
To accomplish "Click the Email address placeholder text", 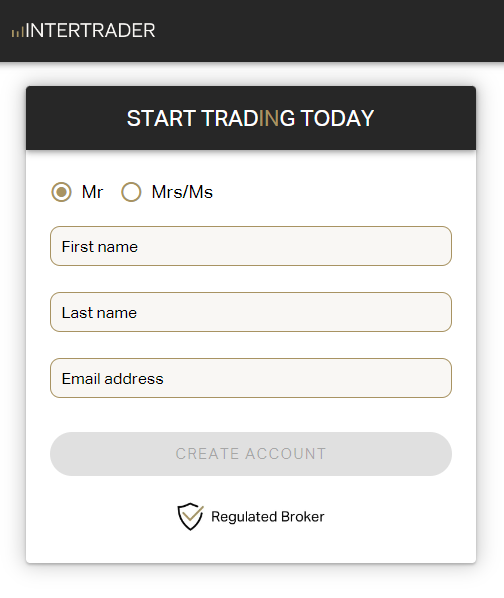I will point(112,379).
